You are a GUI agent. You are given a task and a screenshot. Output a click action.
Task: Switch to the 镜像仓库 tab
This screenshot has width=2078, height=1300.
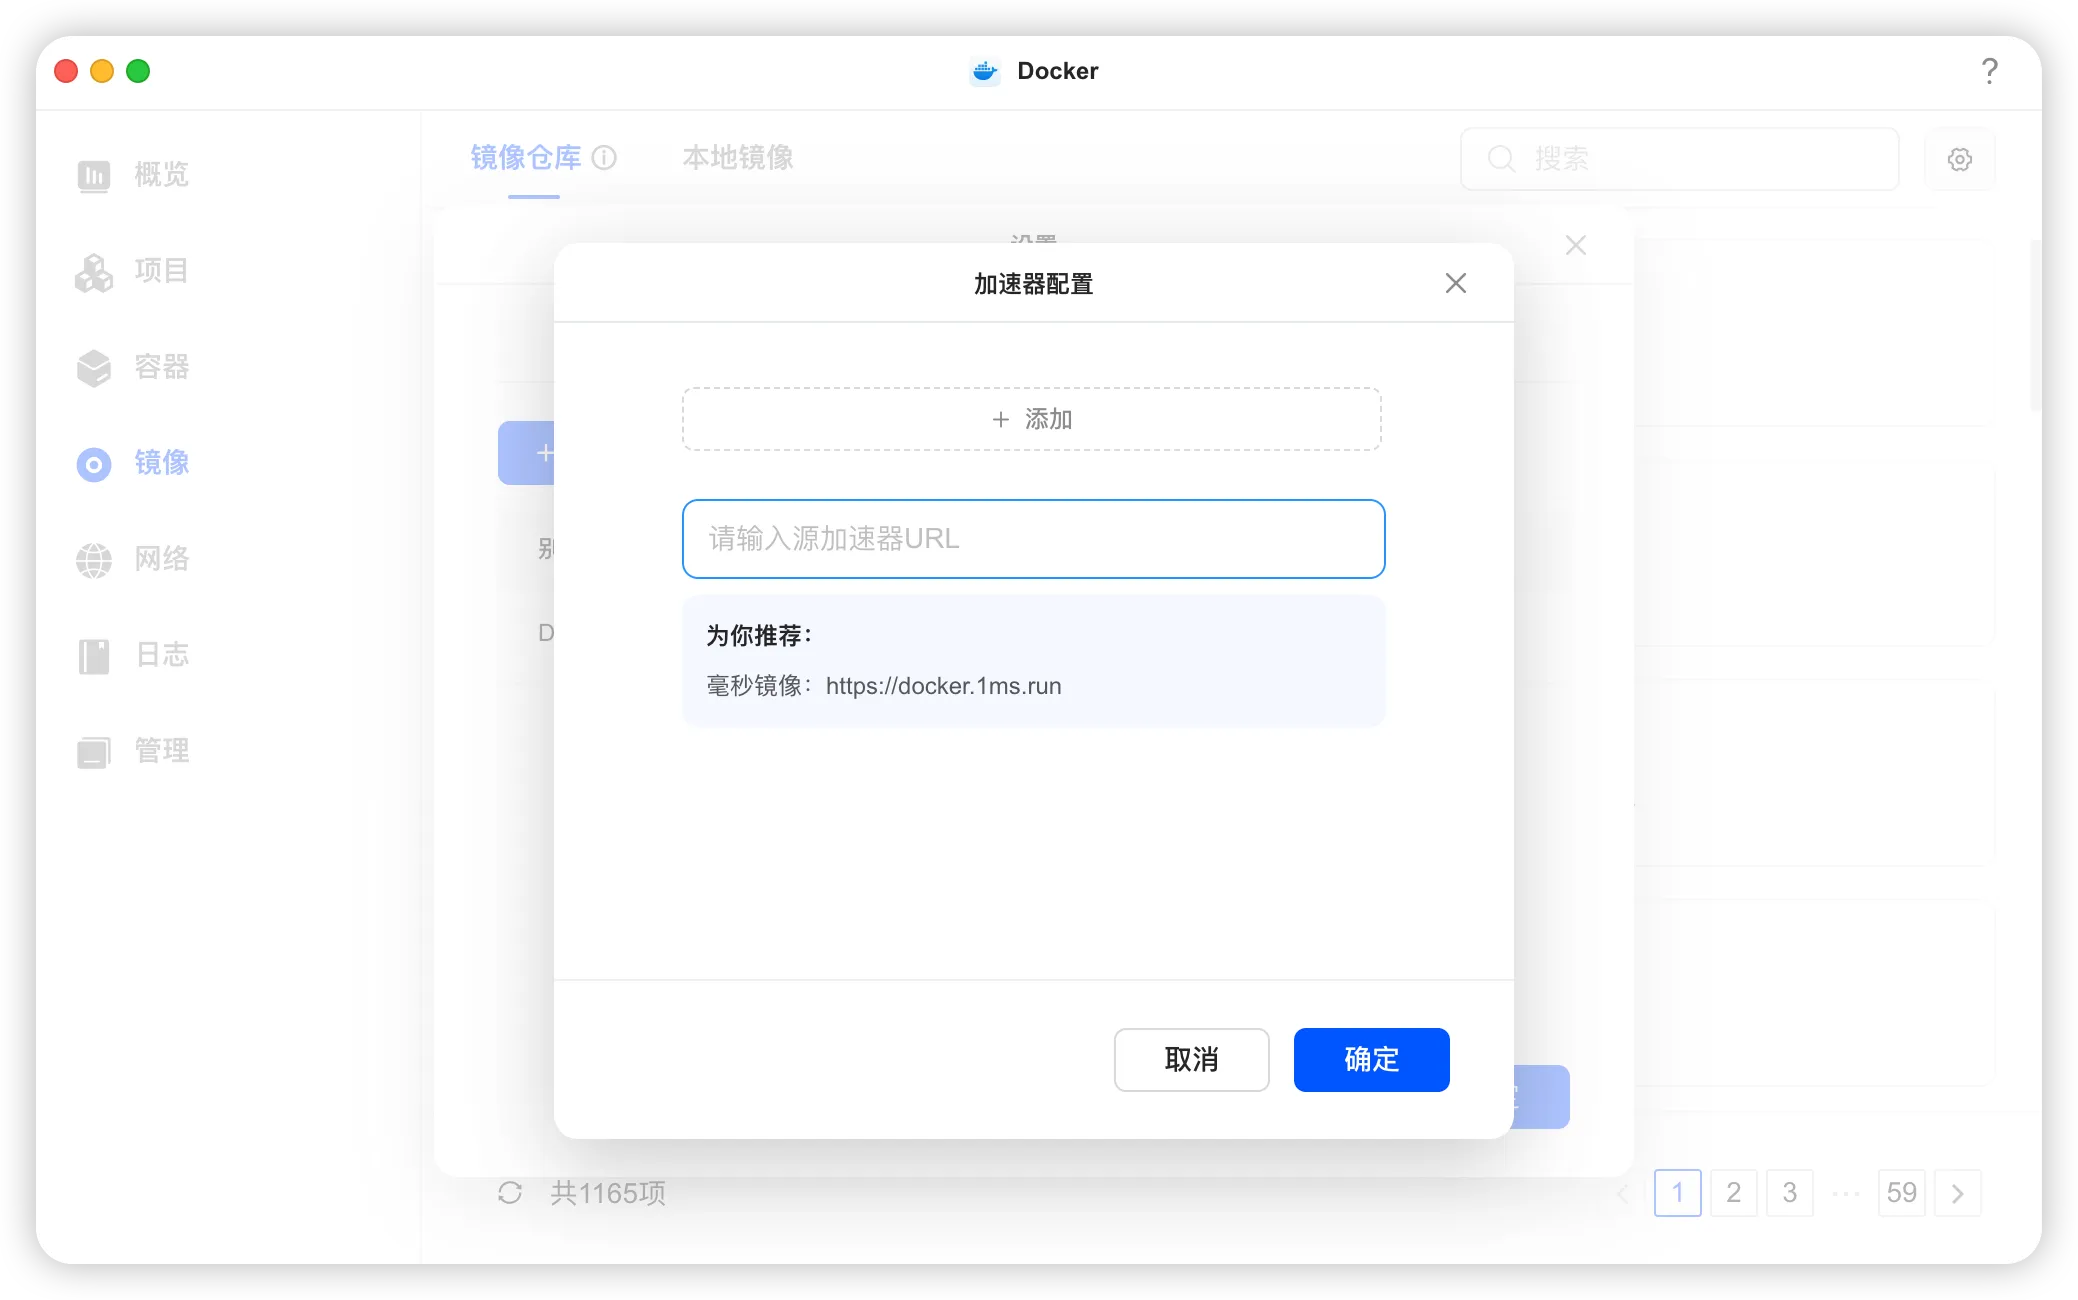click(x=526, y=157)
